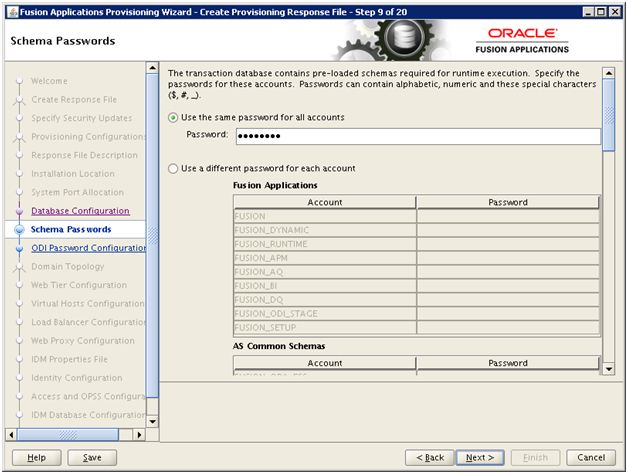Click the Provisioning Configurations step
This screenshot has height=474, width=628.
point(89,137)
